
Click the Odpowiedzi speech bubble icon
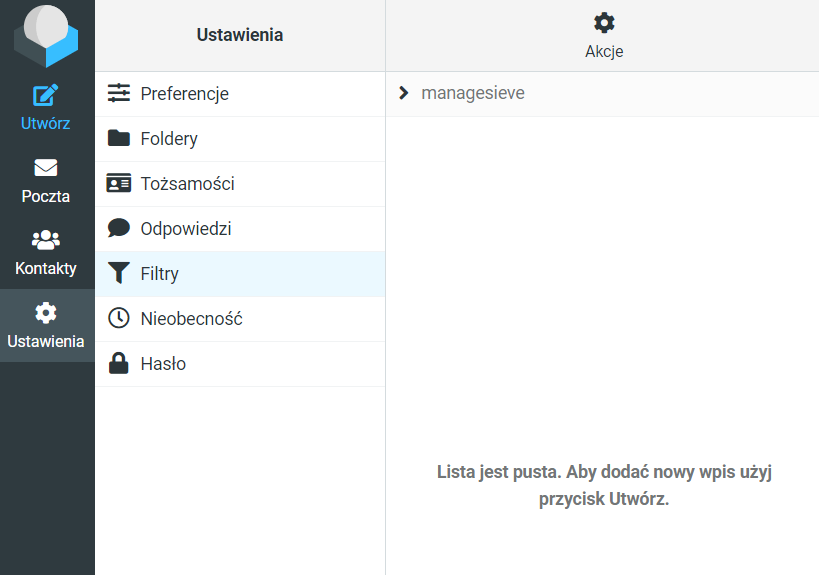pos(119,228)
